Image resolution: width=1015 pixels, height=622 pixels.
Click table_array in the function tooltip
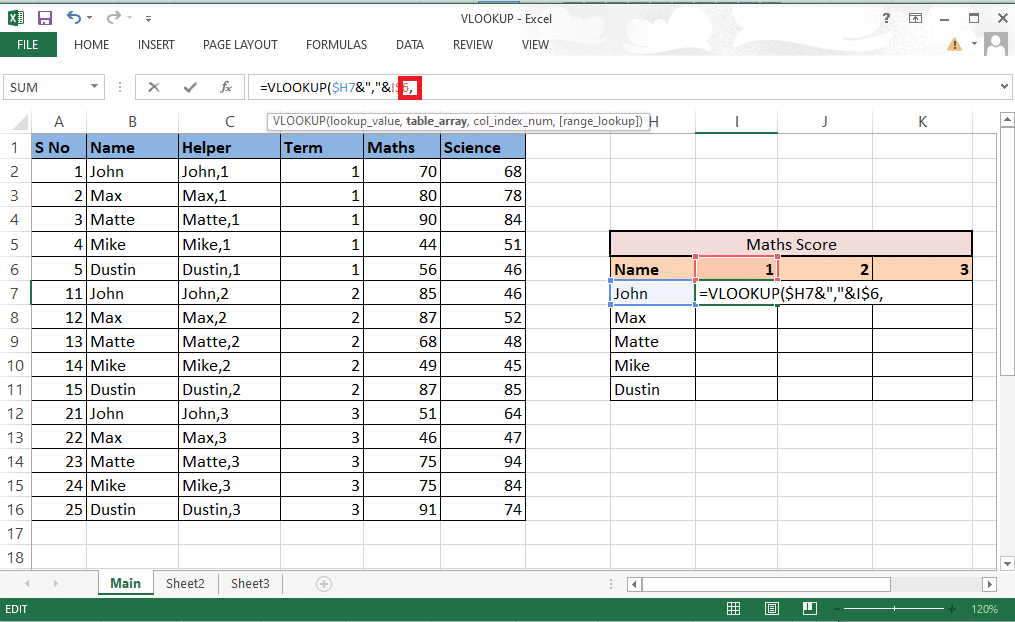pyautogui.click(x=436, y=121)
